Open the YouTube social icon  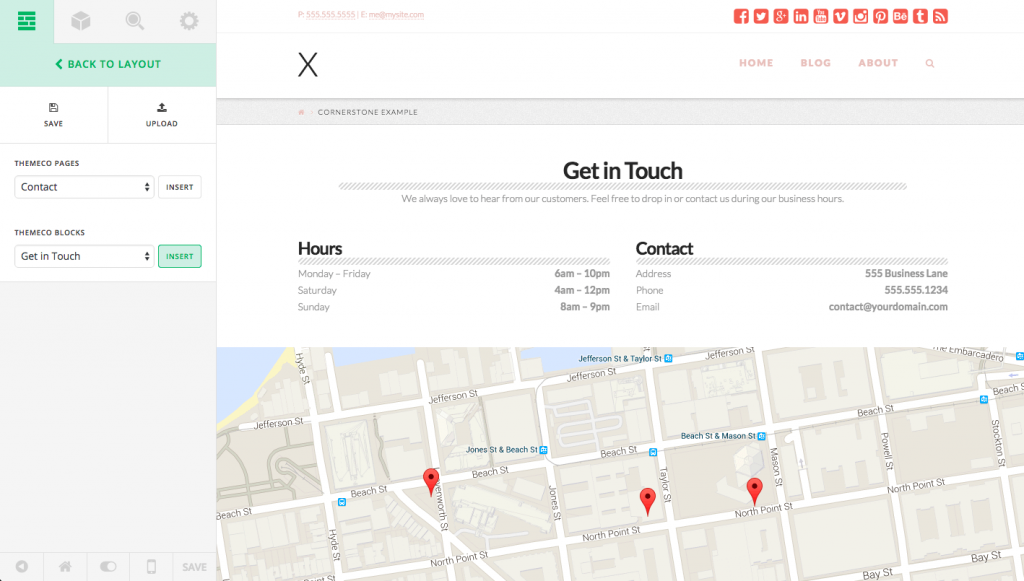click(821, 16)
